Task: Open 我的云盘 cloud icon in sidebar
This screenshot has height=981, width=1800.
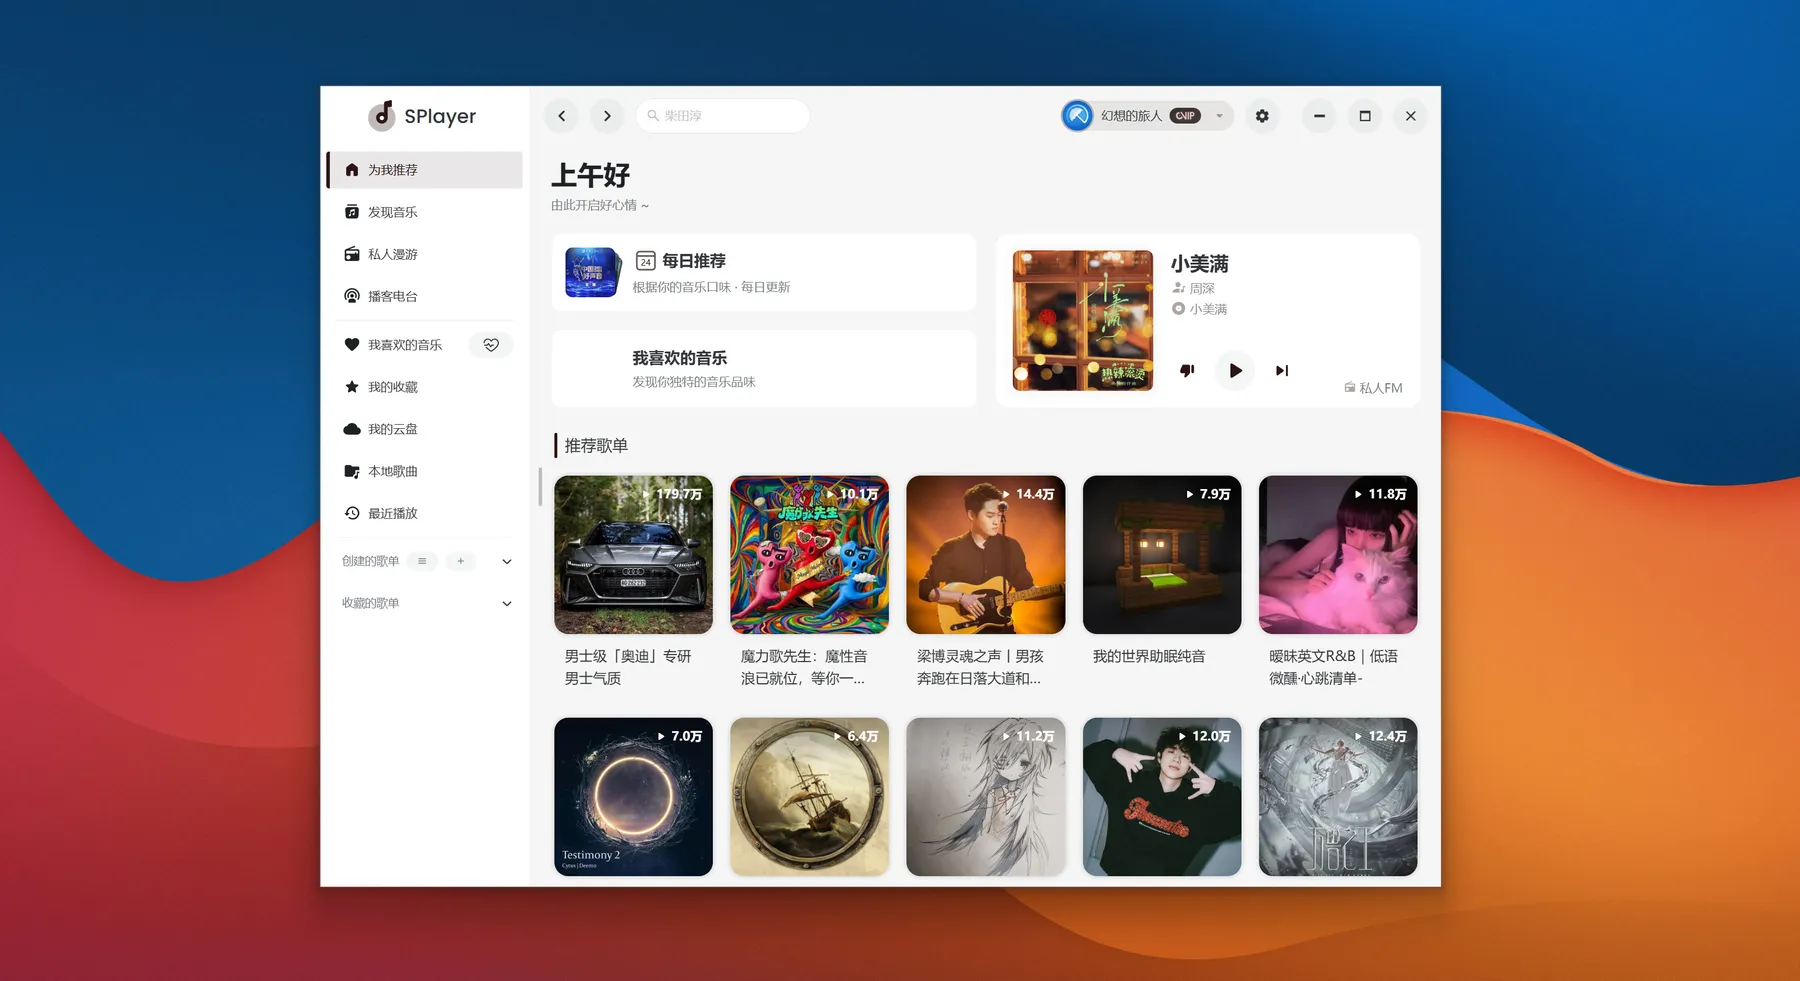Action: (352, 429)
